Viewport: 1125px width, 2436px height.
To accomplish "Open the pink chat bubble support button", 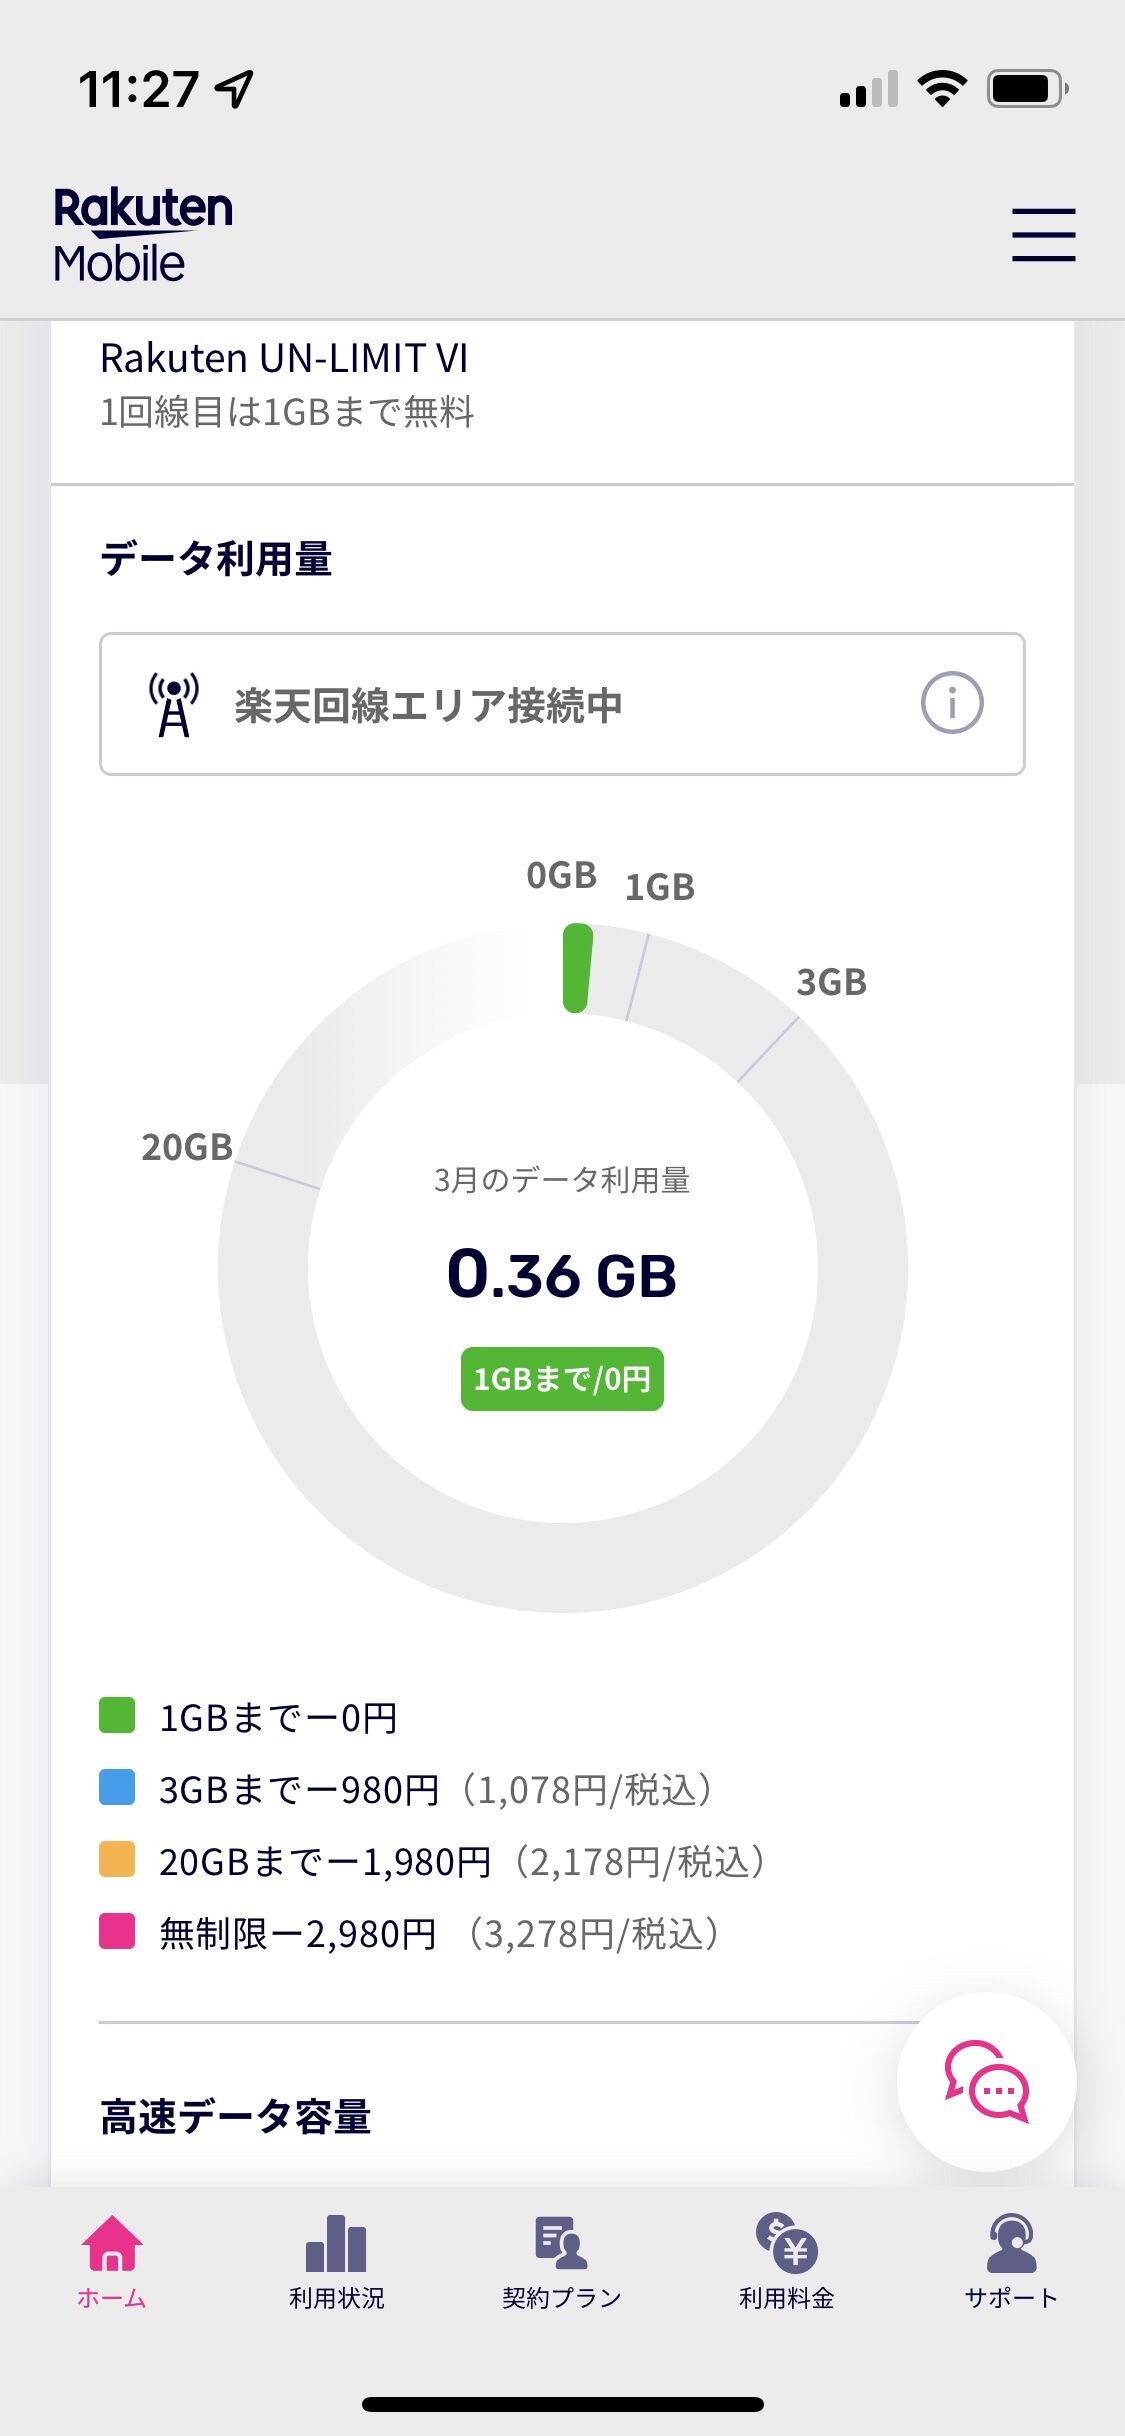I will pyautogui.click(x=987, y=2081).
